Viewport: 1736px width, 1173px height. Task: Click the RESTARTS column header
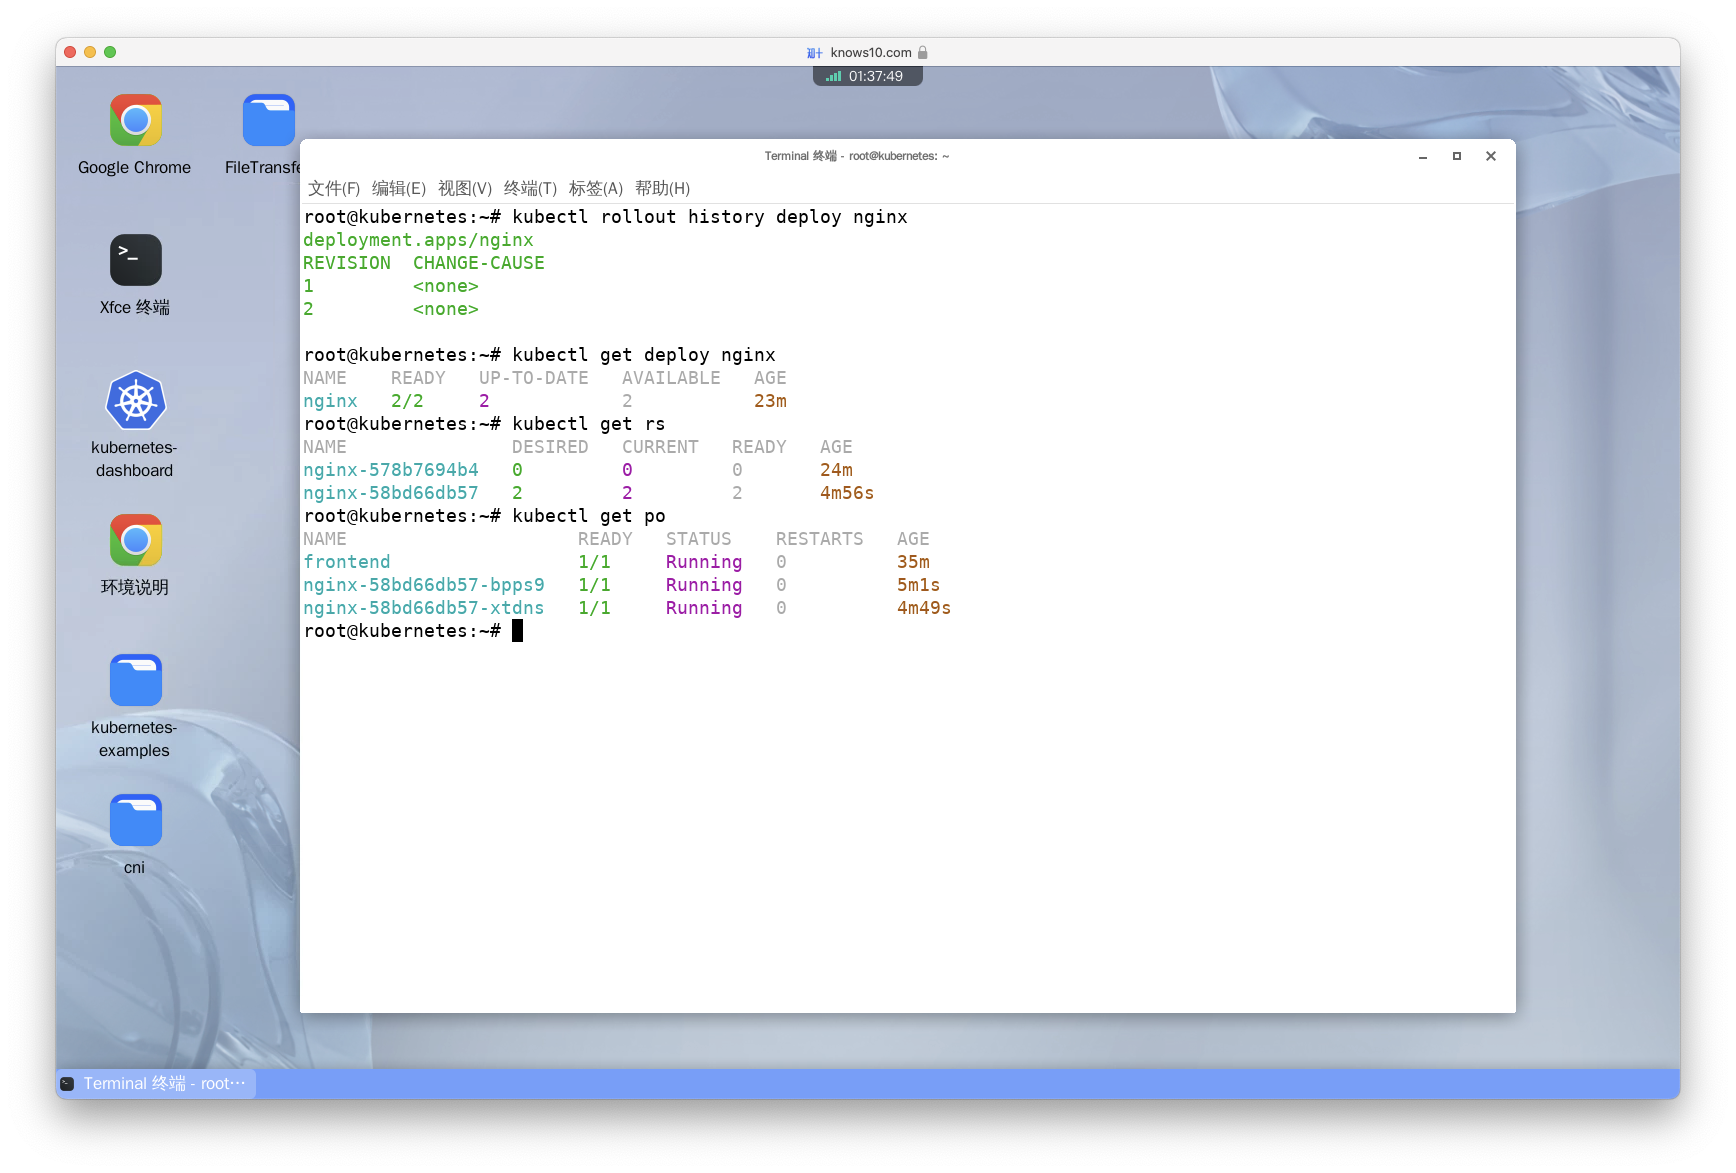(x=819, y=539)
